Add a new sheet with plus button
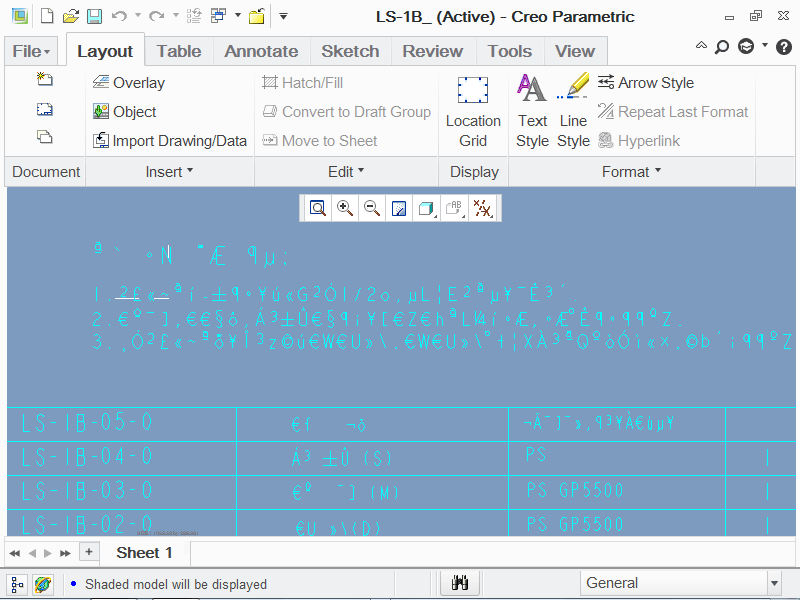This screenshot has width=800, height=600. [89, 552]
